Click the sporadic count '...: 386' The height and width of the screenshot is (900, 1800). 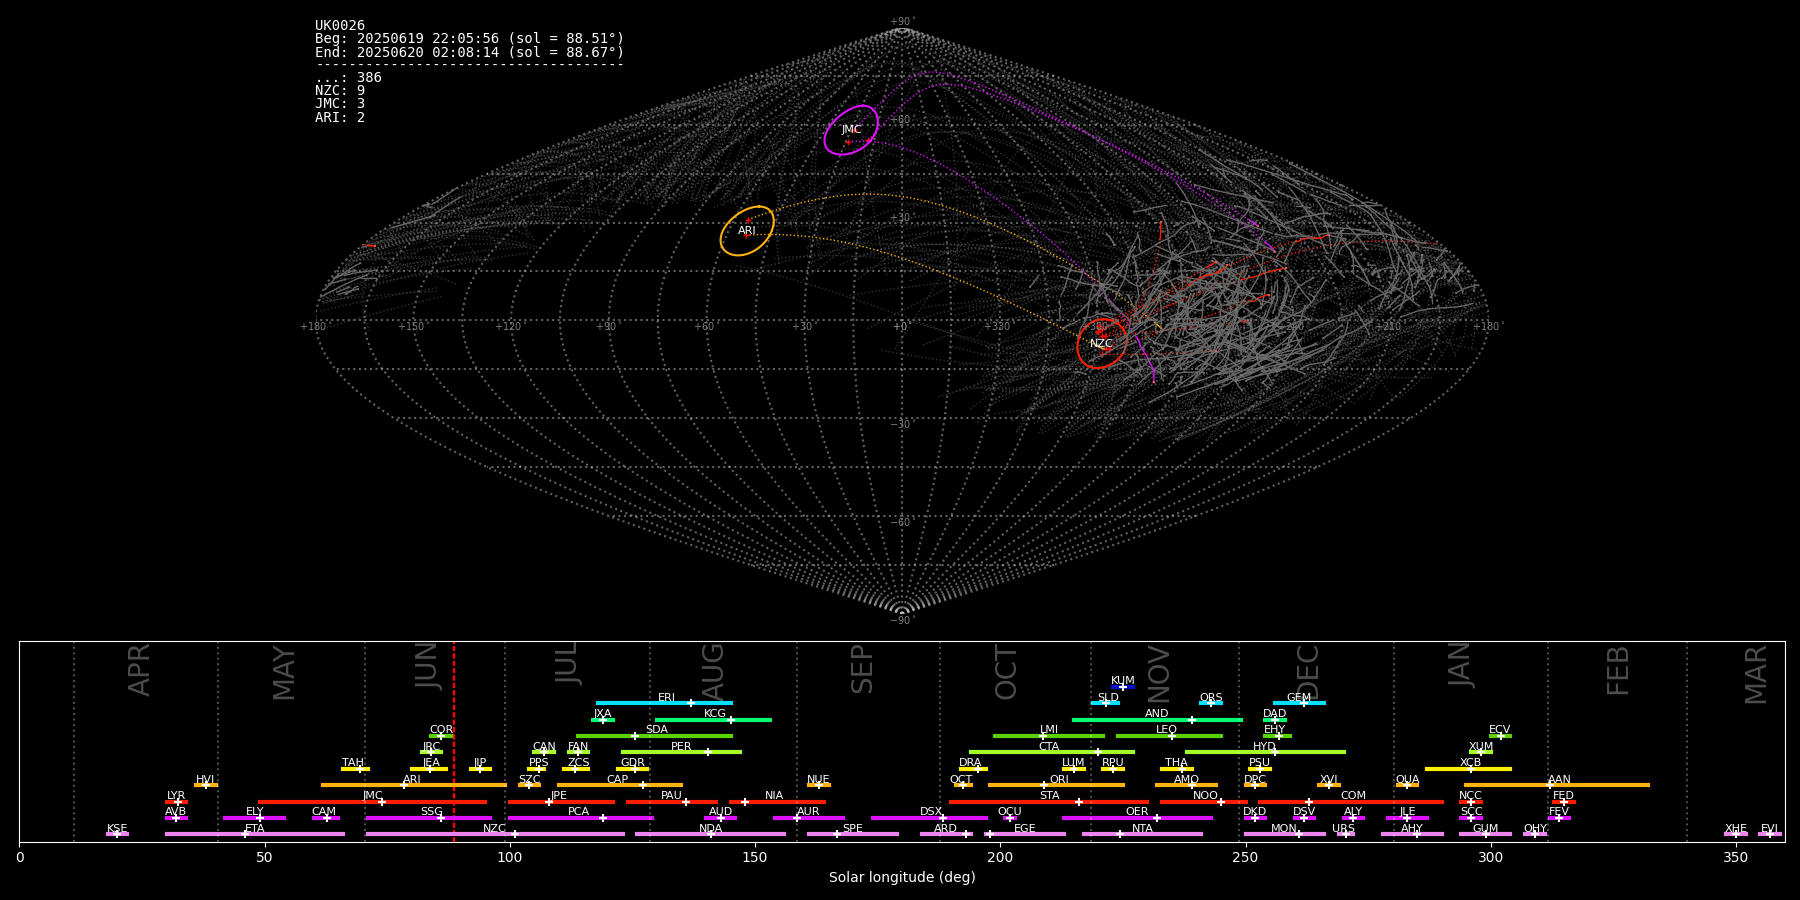(x=348, y=78)
